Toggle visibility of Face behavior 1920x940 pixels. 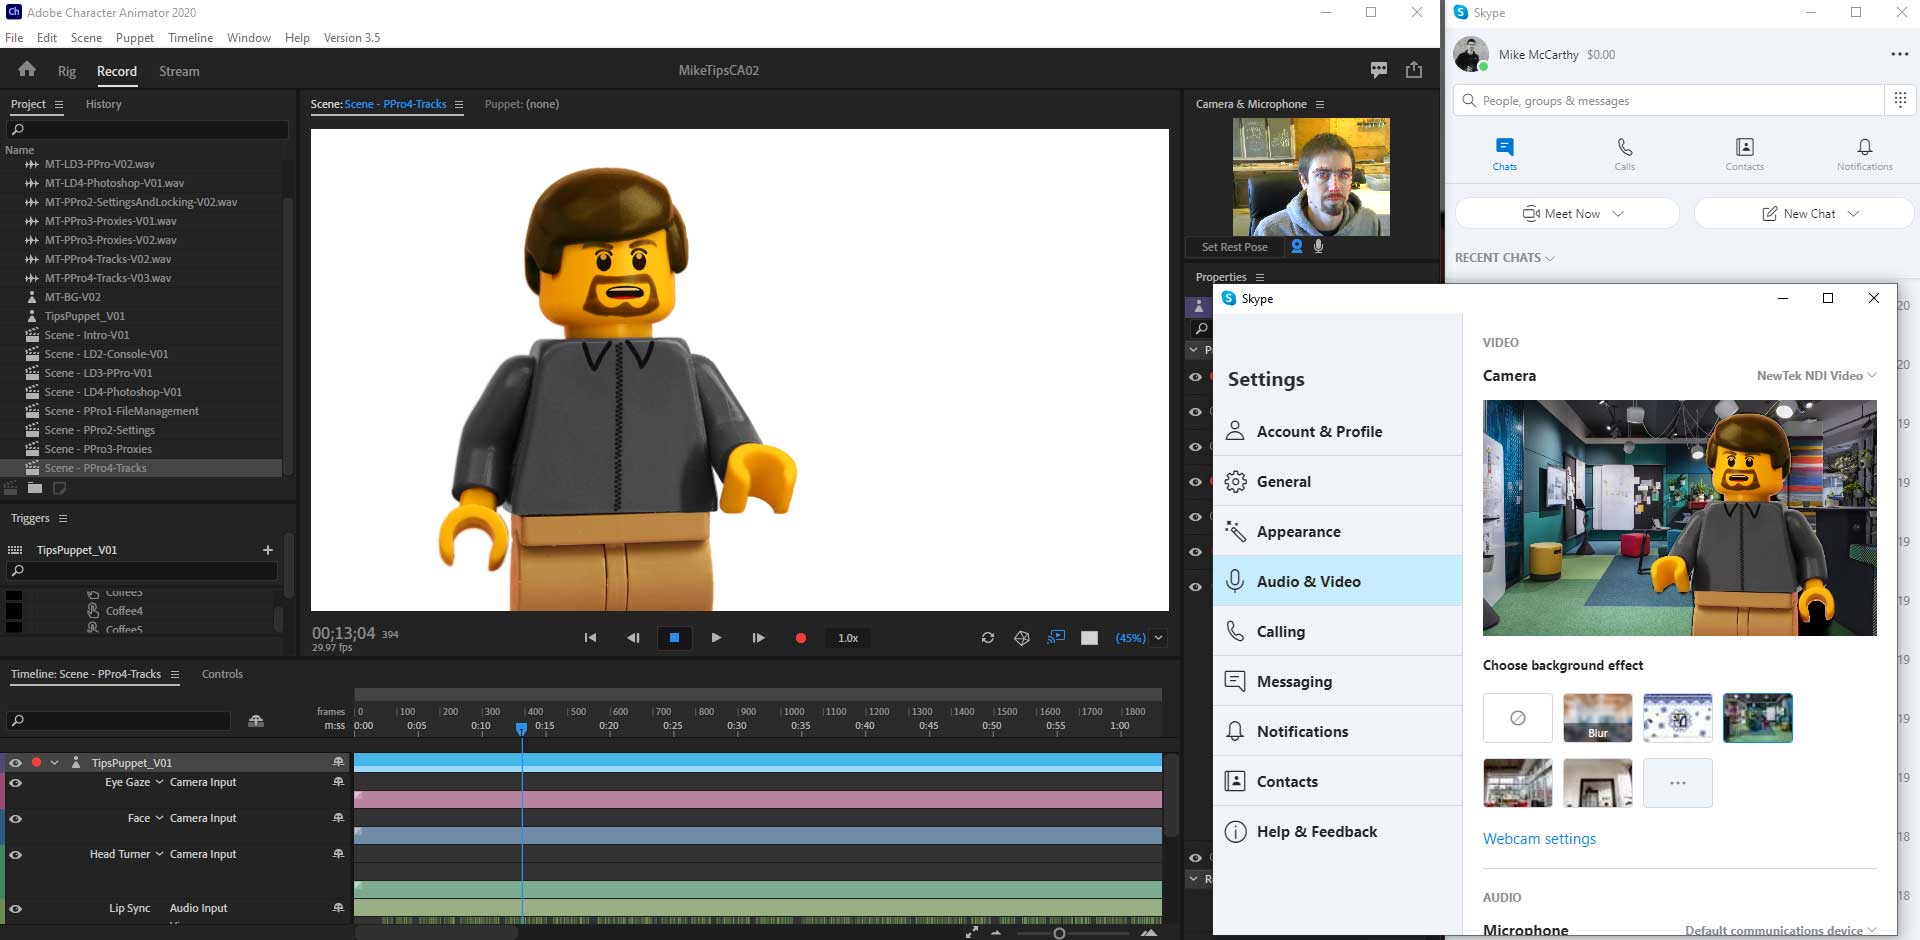point(15,819)
